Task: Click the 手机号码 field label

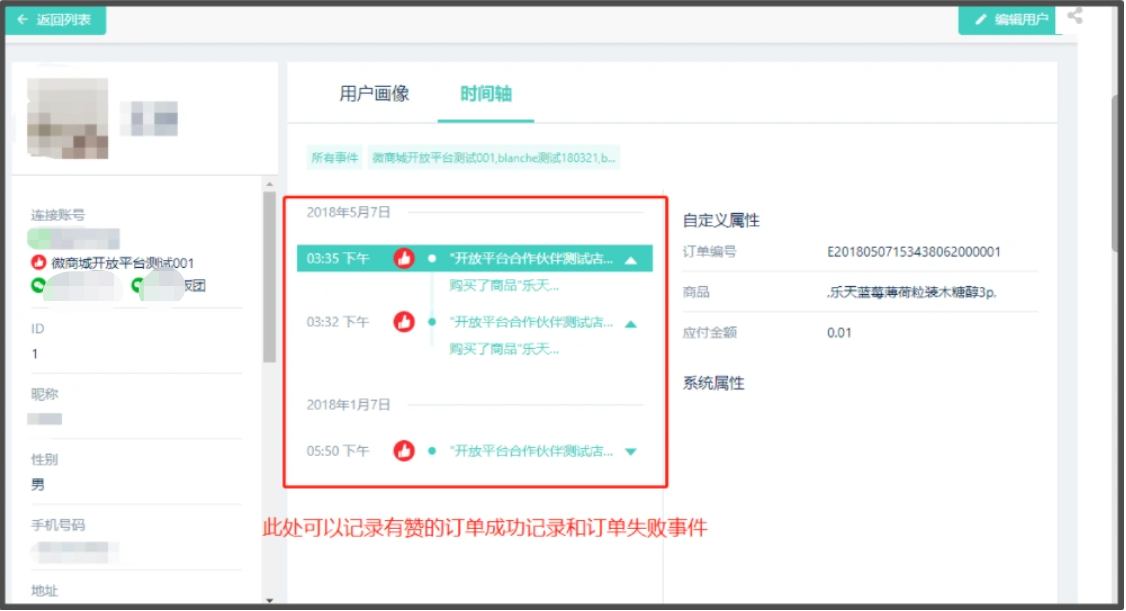Action: 57,526
